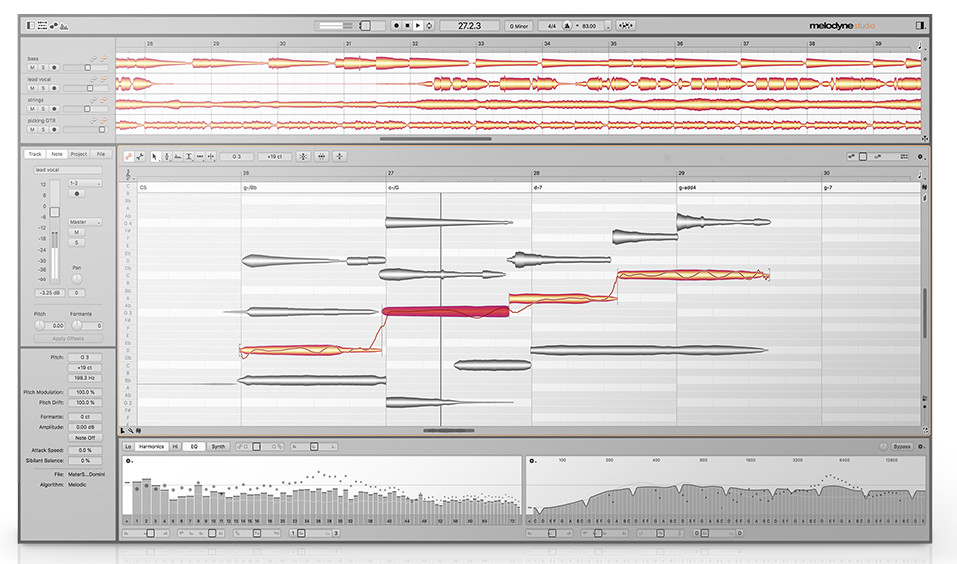
Task: Start playback with the play button
Action: click(x=418, y=26)
